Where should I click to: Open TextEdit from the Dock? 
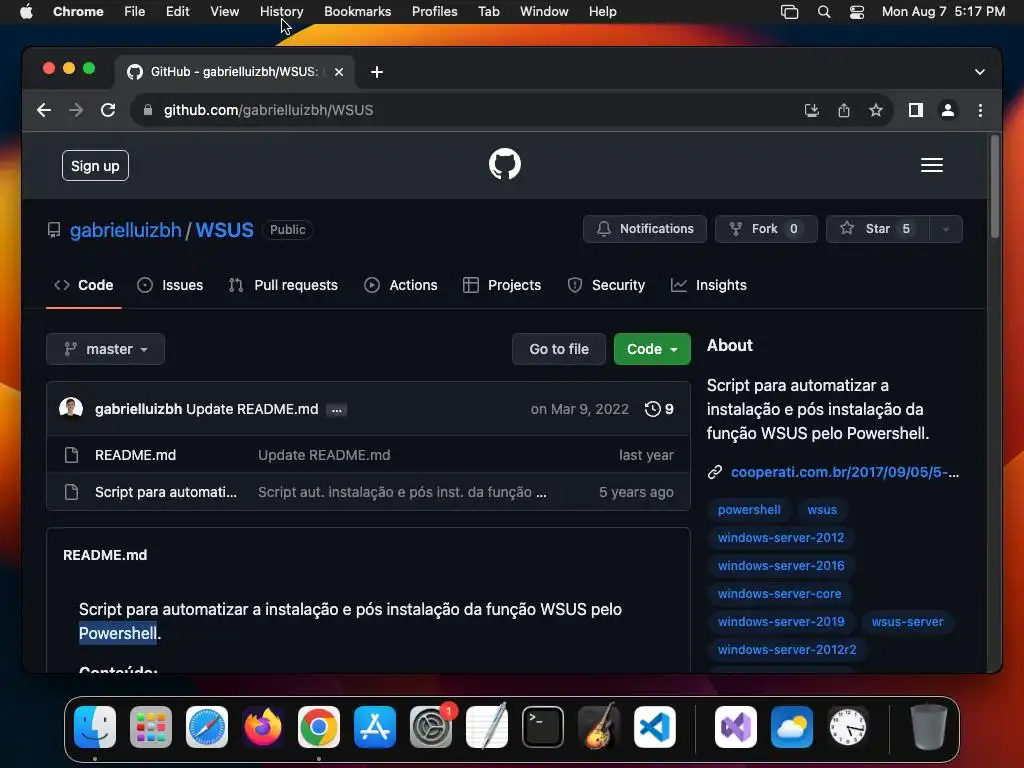(x=487, y=726)
